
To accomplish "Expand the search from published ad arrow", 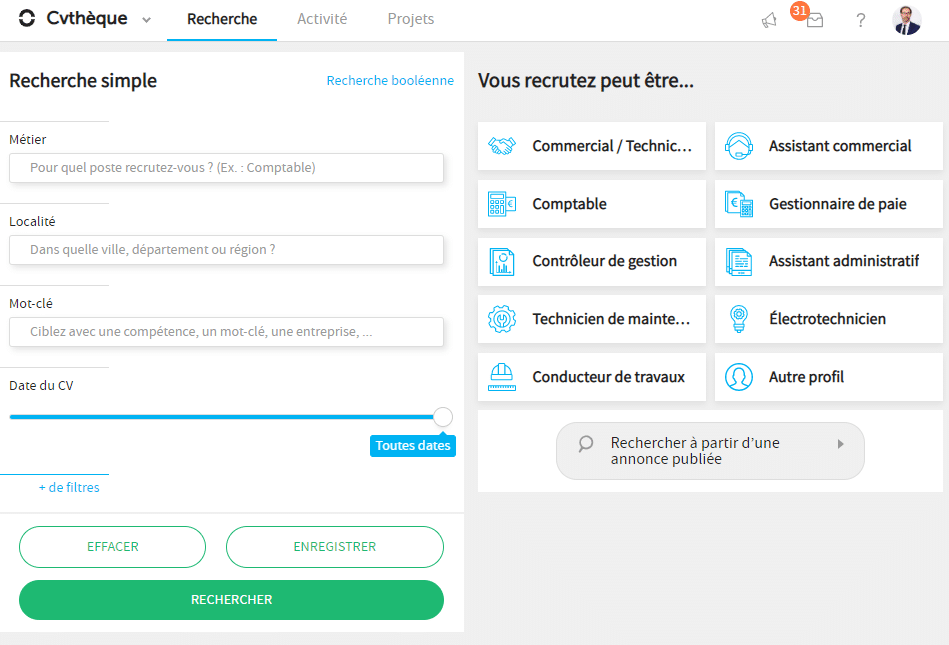I will 840,444.
